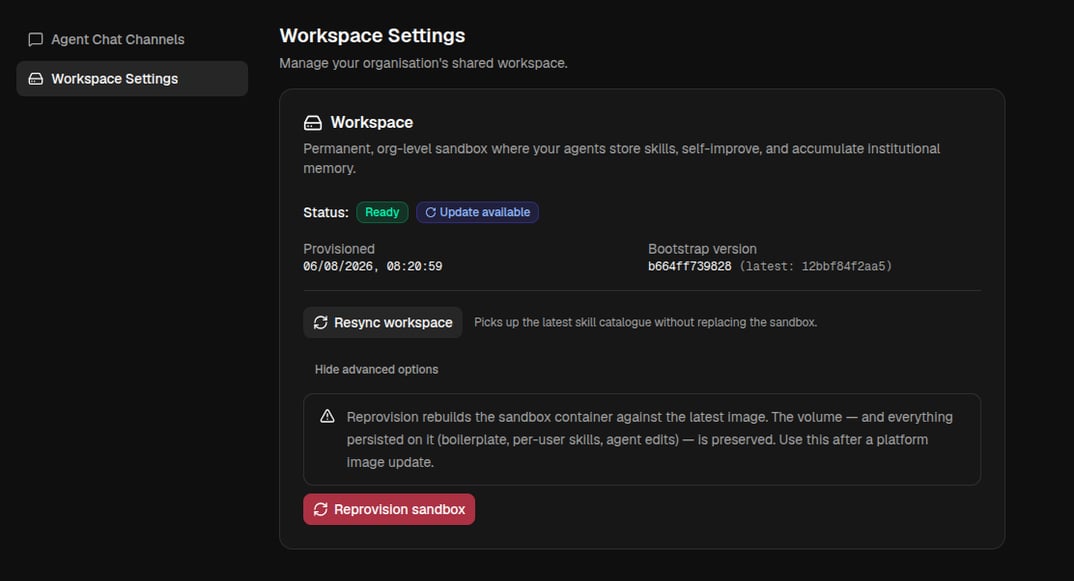
Task: Click the drive icon beside Workspace Settings
Action: pyautogui.click(x=36, y=79)
